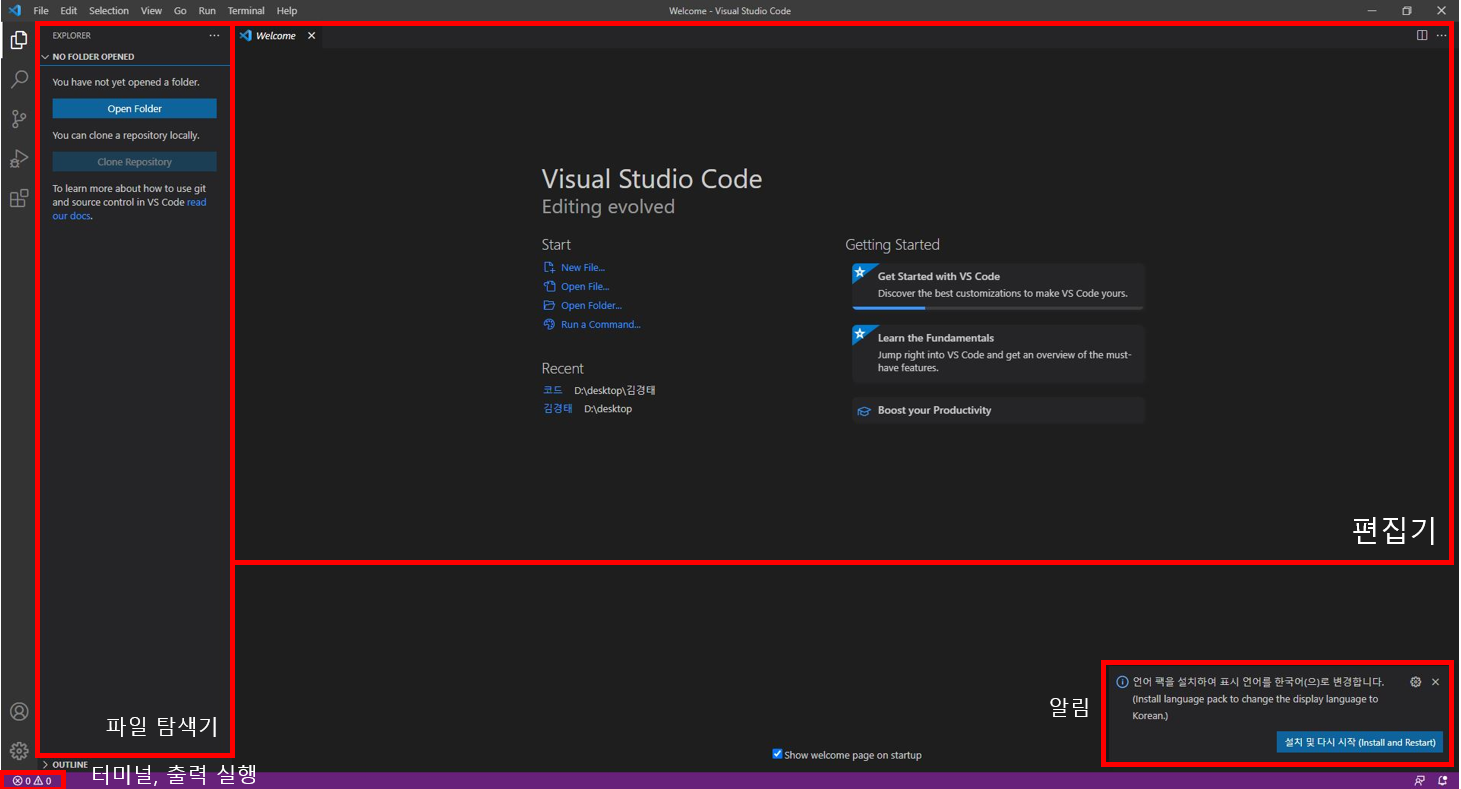Image resolution: width=1461 pixels, height=789 pixels.
Task: Split the editor to the right
Action: click(x=1421, y=35)
